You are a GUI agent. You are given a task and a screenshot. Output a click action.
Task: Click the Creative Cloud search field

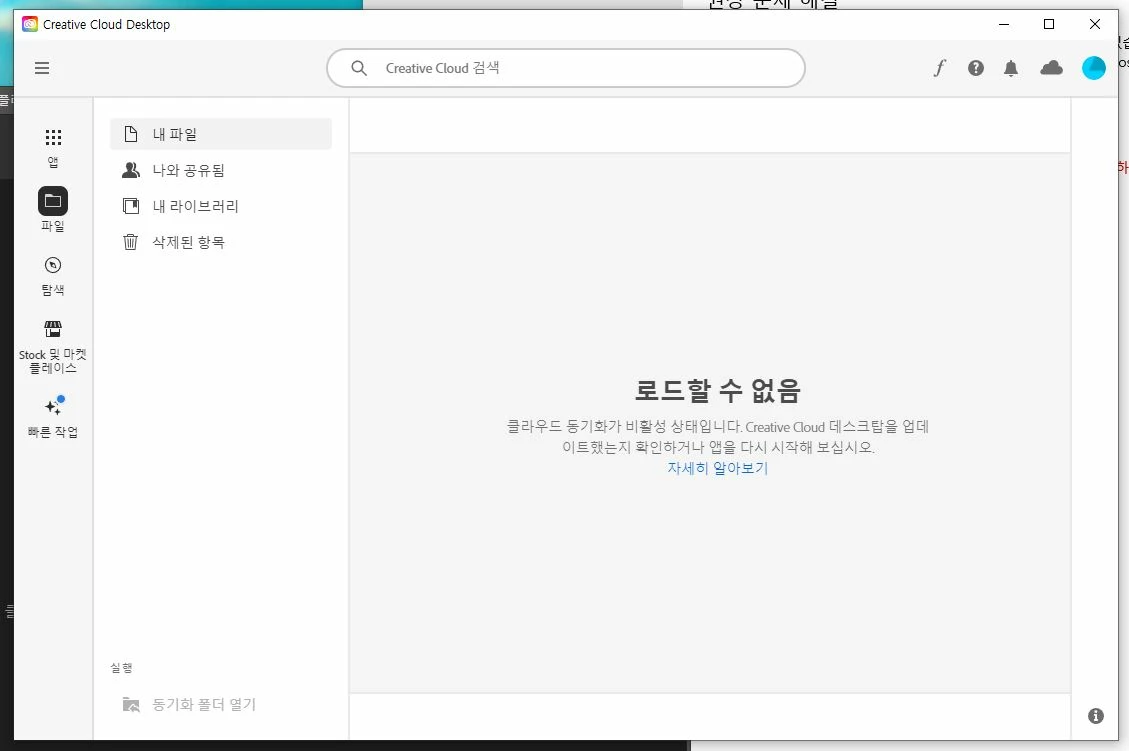[x=565, y=68]
